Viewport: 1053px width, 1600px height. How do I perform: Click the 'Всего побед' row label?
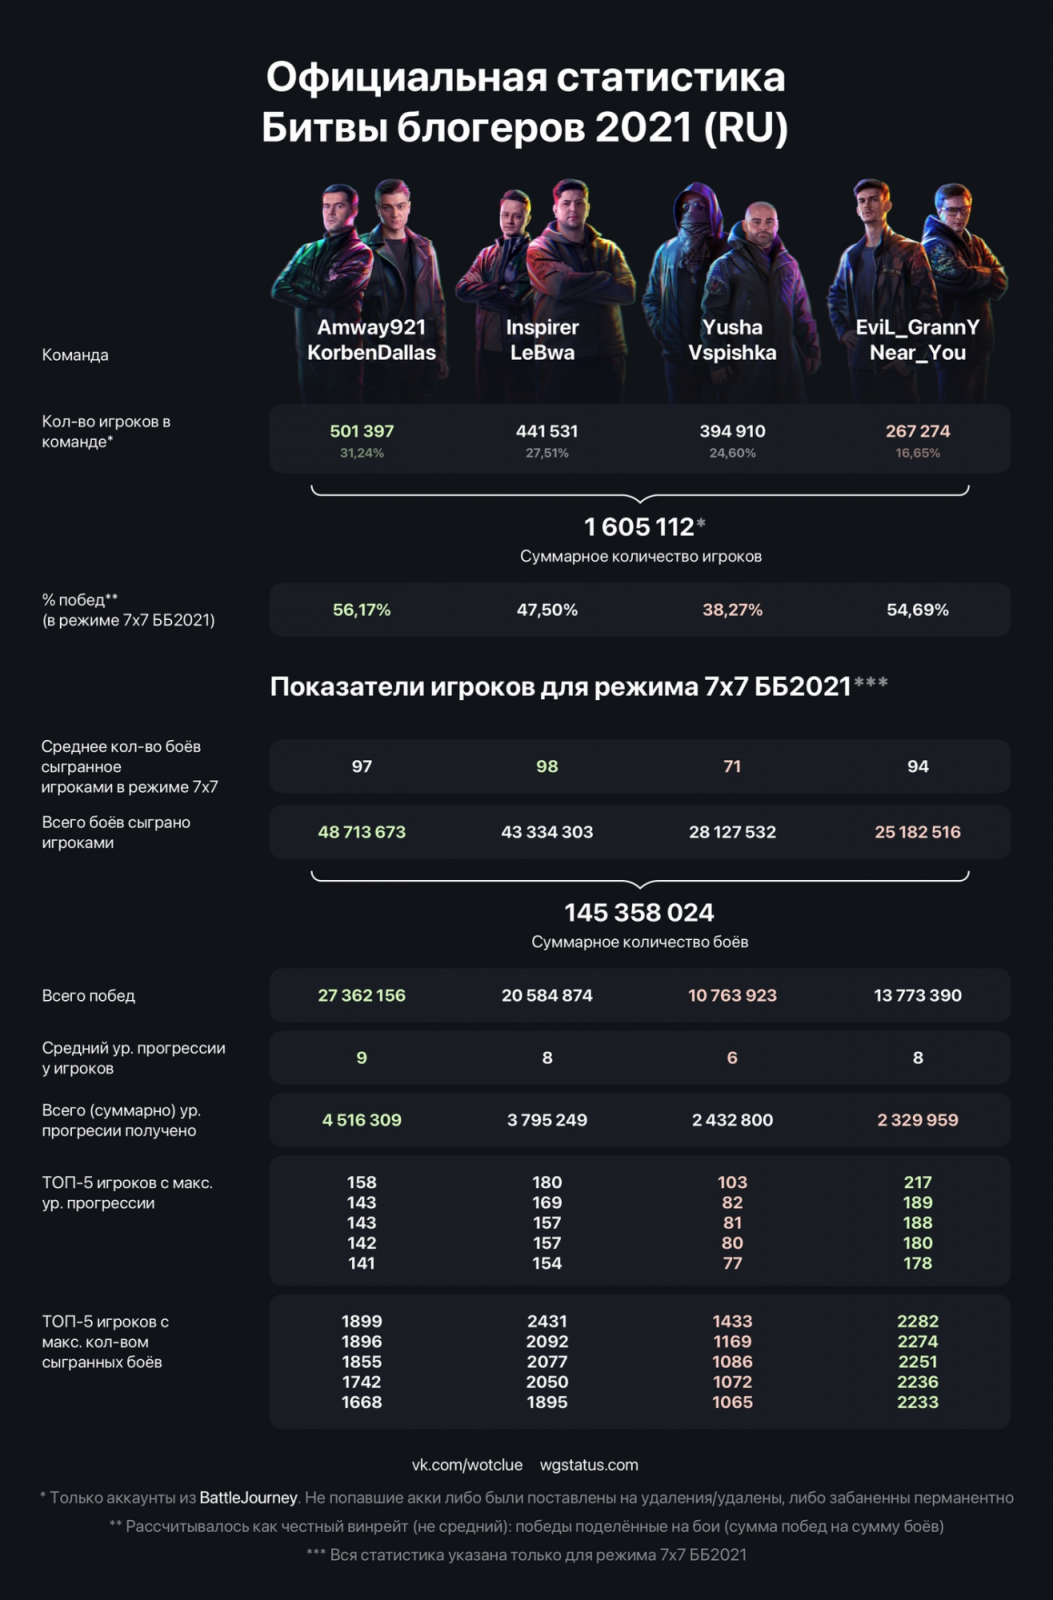click(x=88, y=996)
